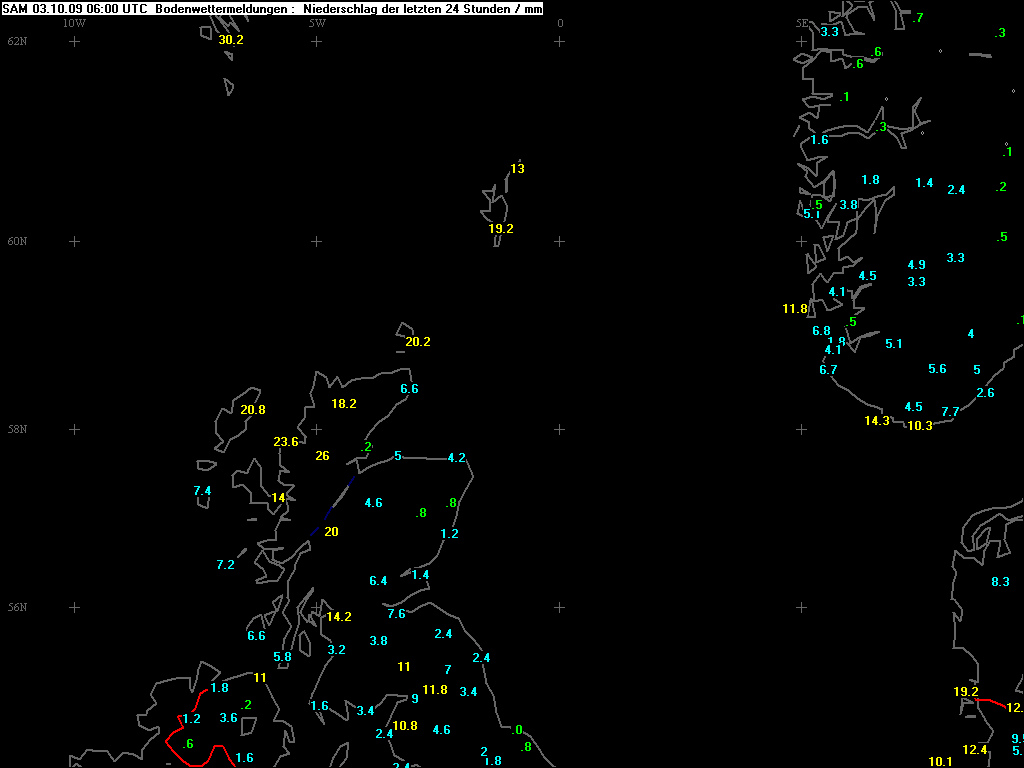
Task: Click the 20.8 station reading
Action: 253,410
